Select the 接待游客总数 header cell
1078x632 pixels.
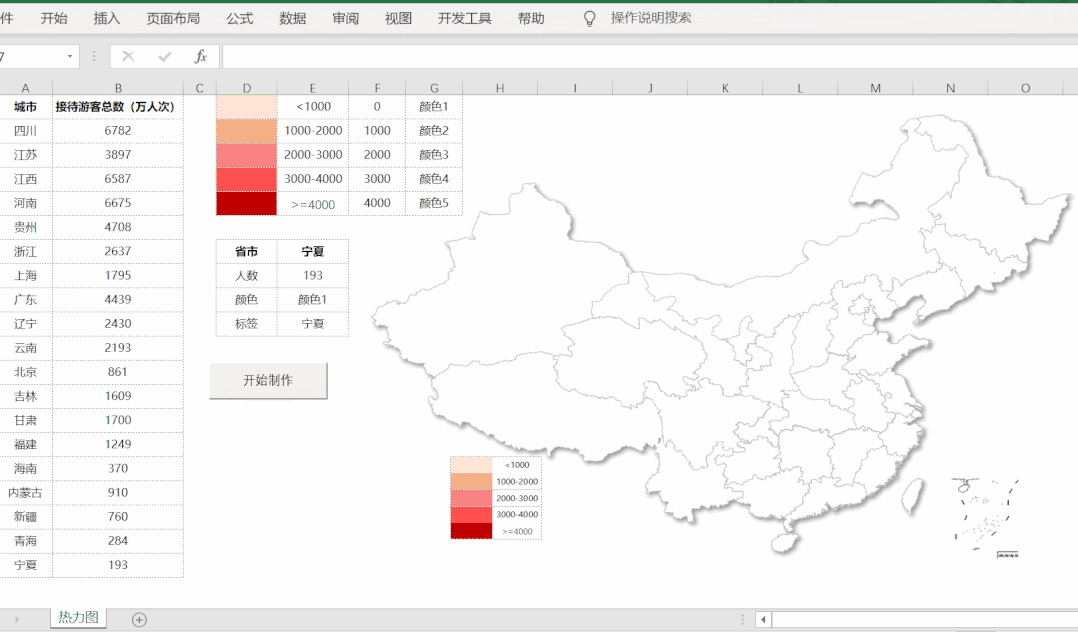pos(118,107)
